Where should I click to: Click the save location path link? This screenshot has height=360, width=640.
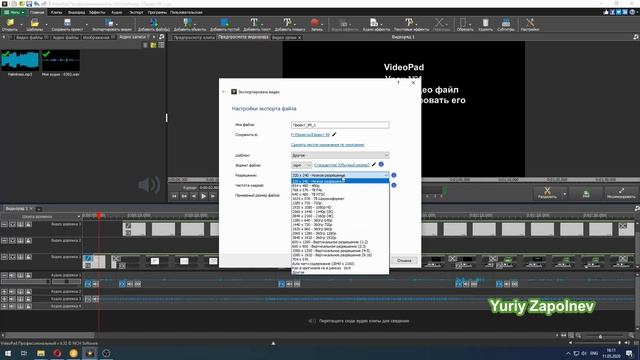(310, 134)
